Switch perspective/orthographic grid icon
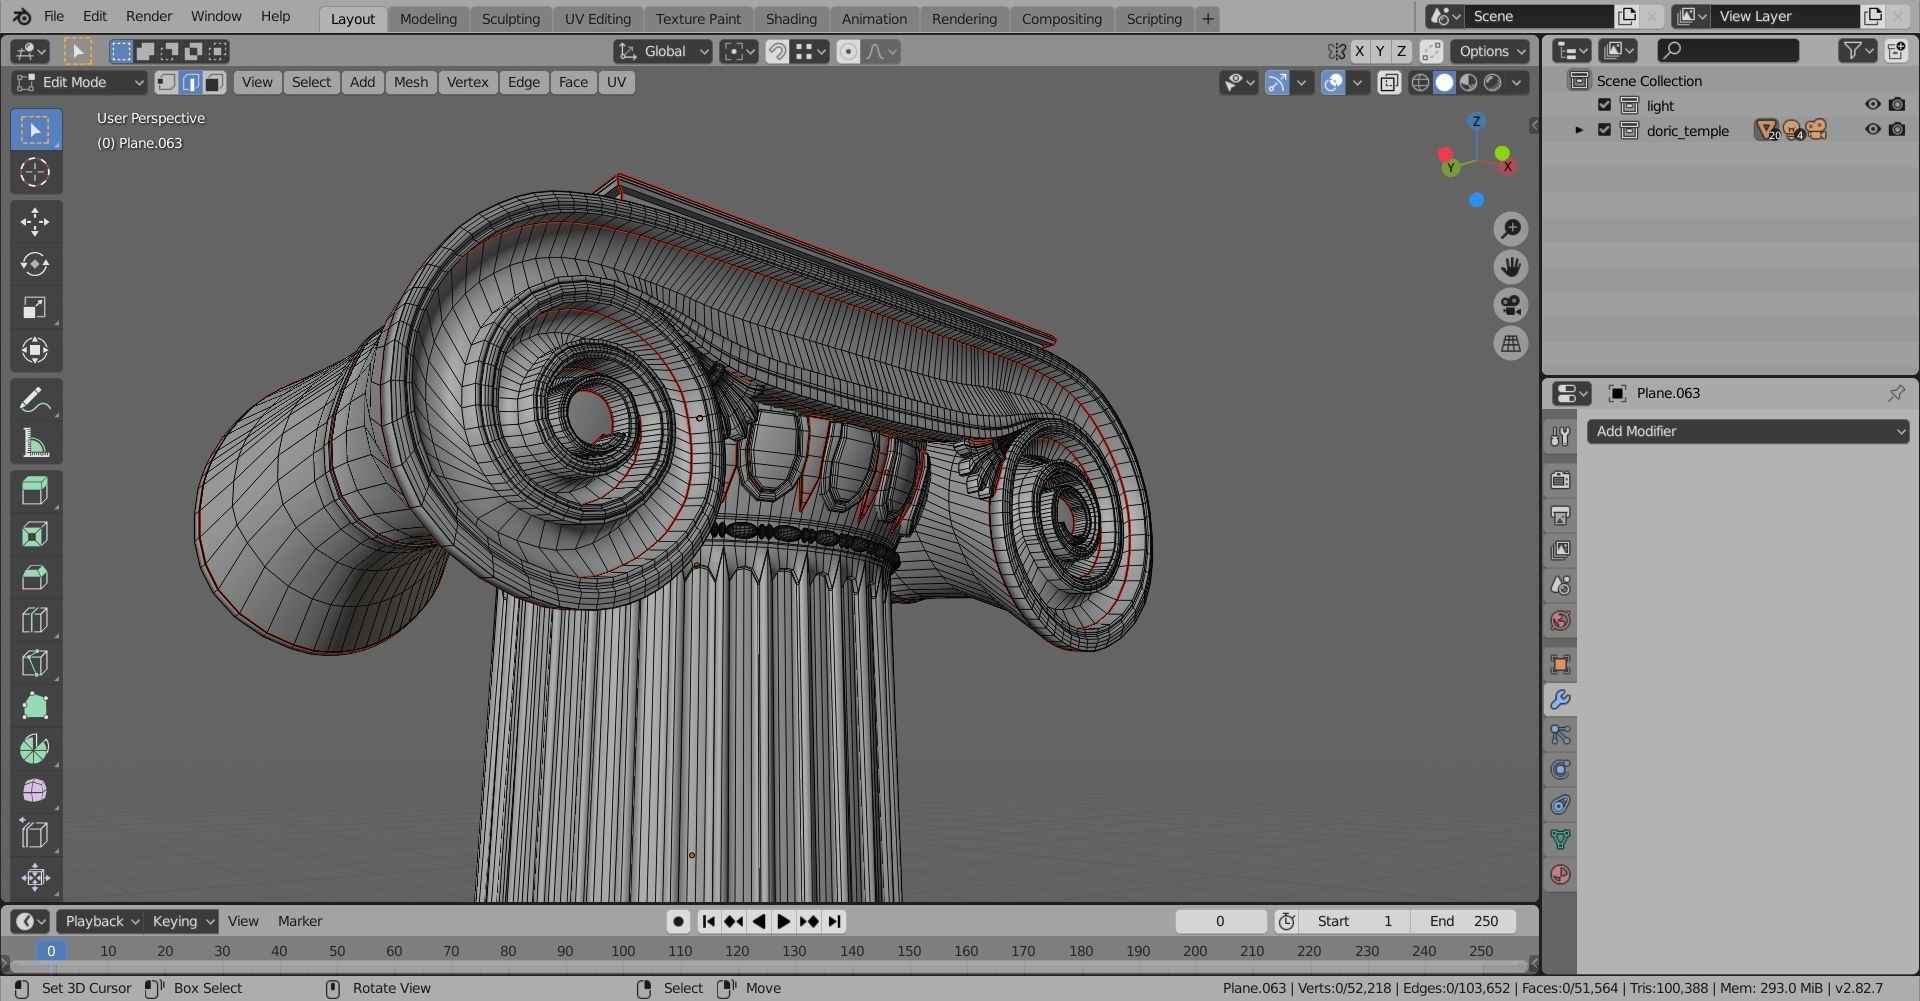The height and width of the screenshot is (1001, 1920). coord(1511,343)
